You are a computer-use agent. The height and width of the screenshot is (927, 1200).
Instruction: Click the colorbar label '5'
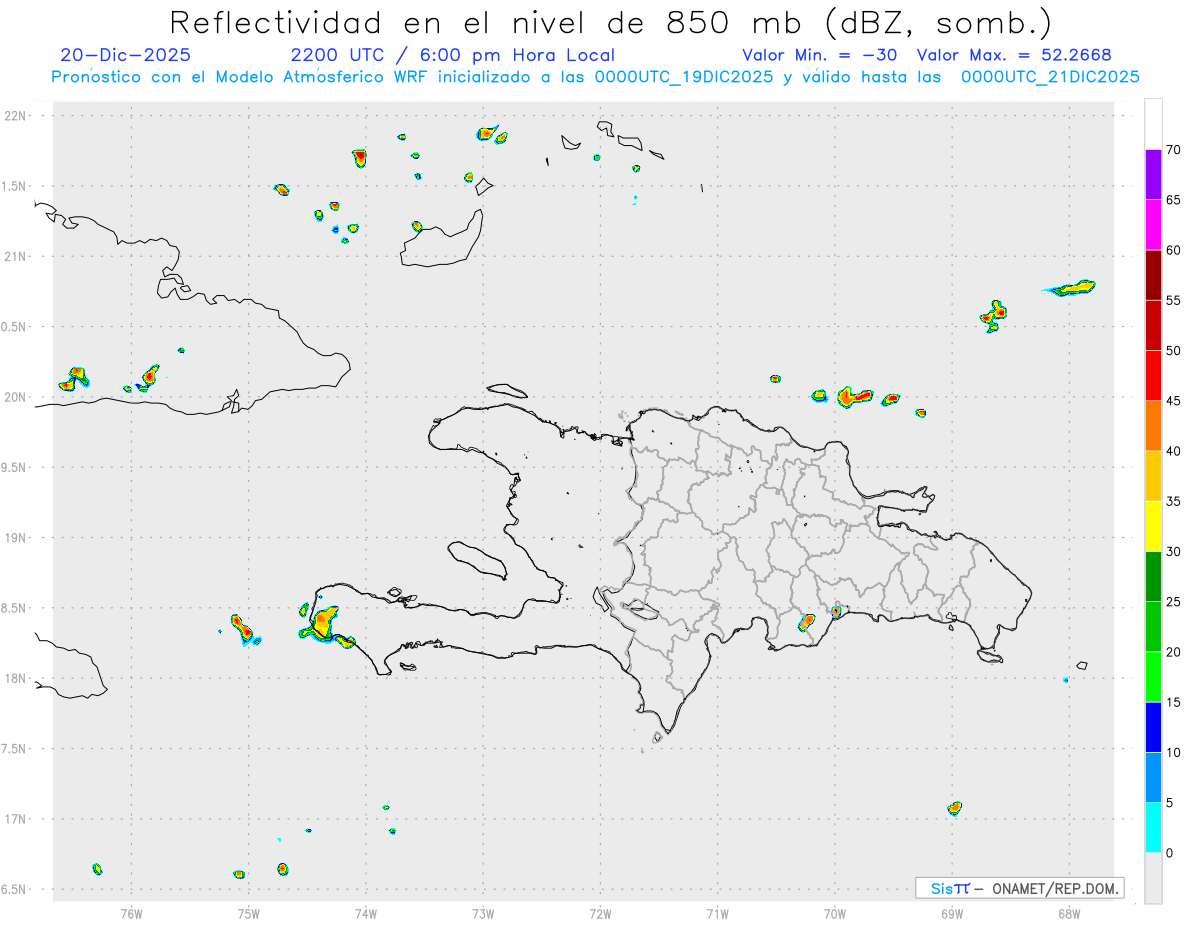click(x=1170, y=803)
